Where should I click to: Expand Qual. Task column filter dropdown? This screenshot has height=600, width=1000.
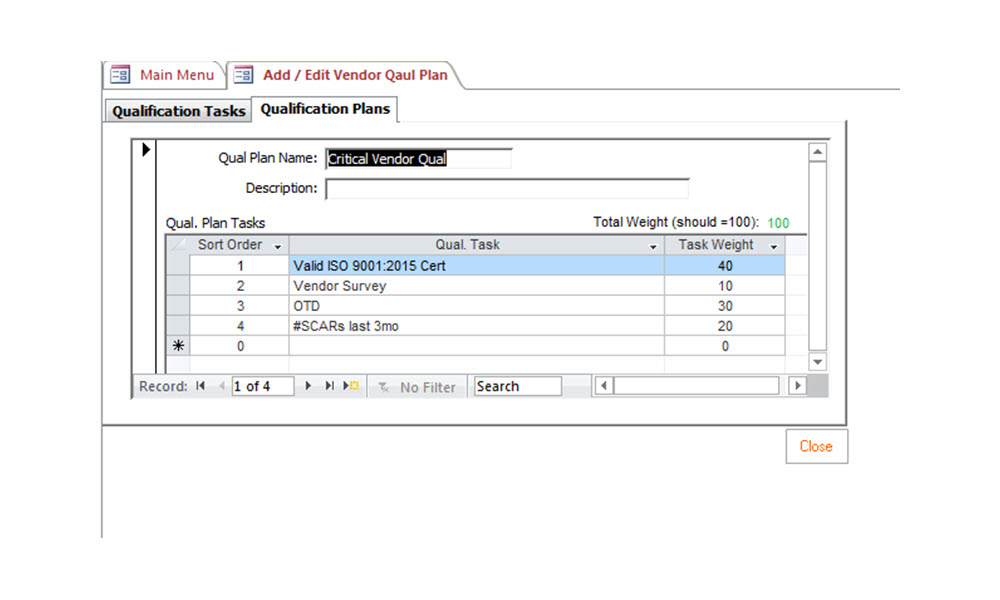click(x=654, y=246)
